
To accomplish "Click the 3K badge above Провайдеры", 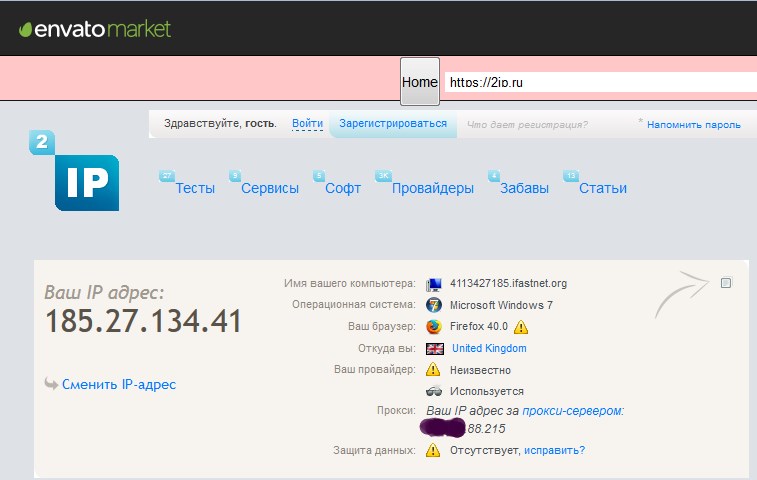I will pyautogui.click(x=383, y=176).
